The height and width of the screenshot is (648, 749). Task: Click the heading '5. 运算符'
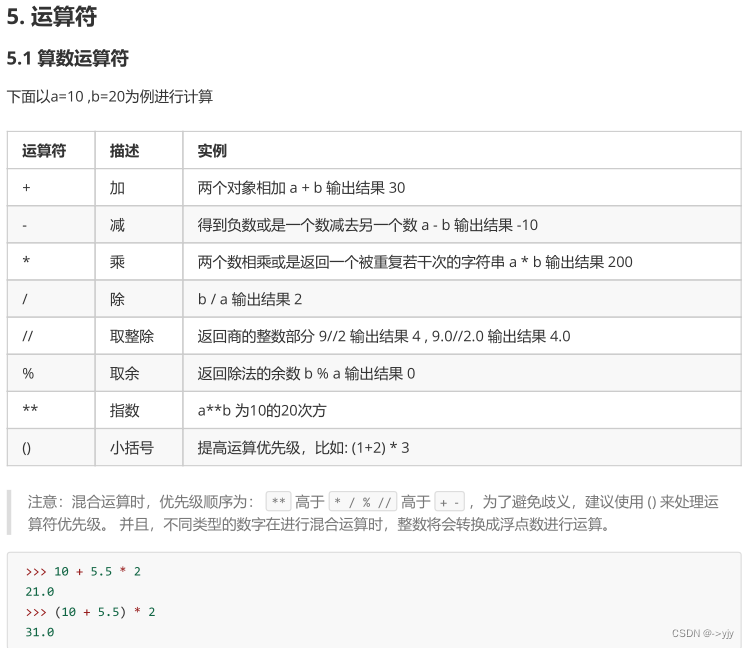[x=52, y=16]
